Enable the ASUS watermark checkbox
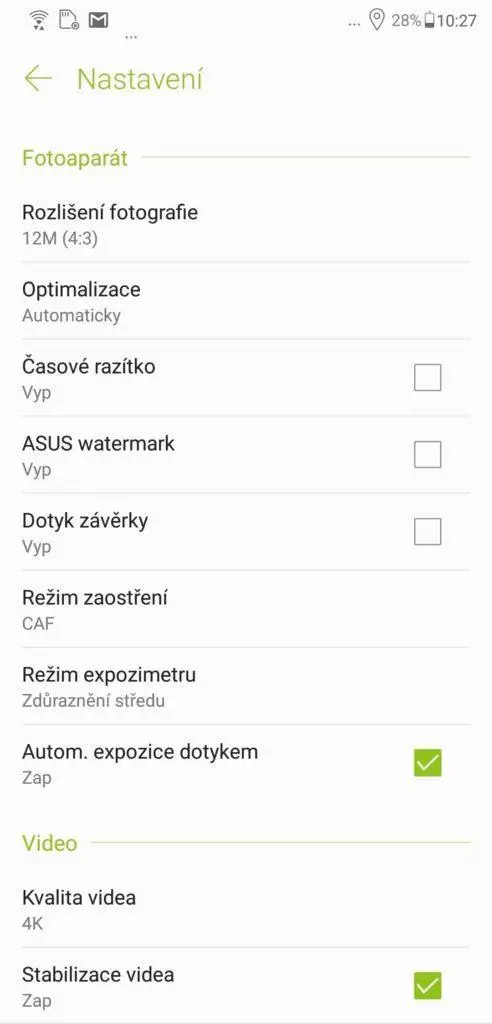 point(427,455)
